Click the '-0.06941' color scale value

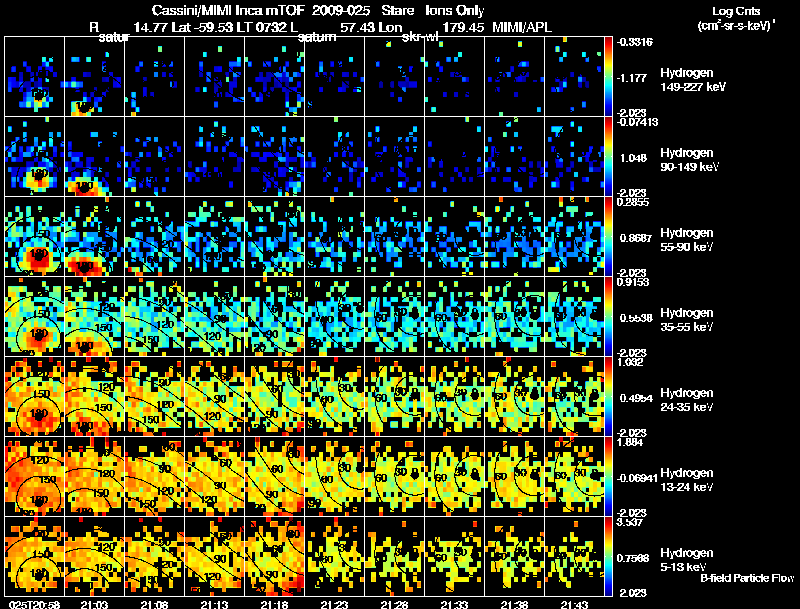point(637,478)
